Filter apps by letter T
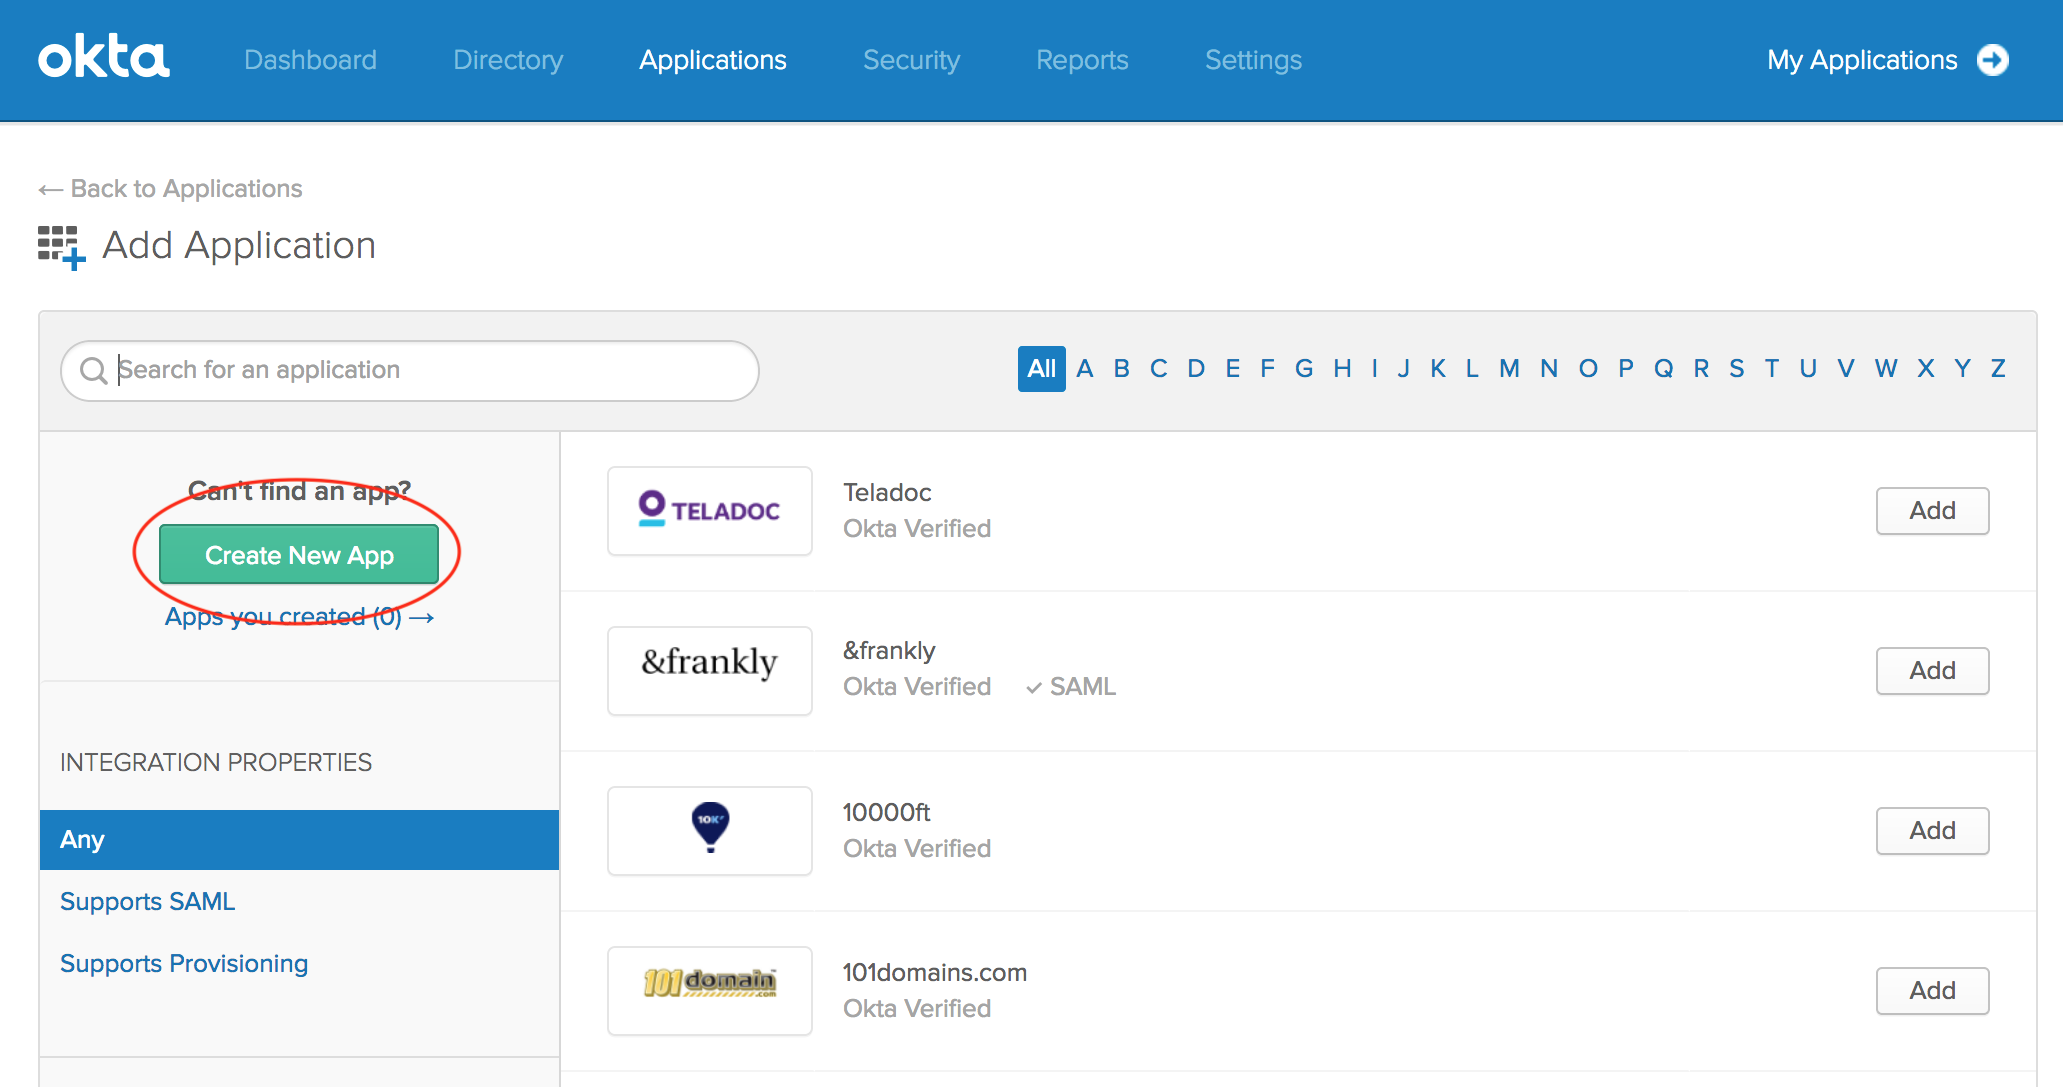This screenshot has height=1087, width=2063. click(x=1772, y=369)
